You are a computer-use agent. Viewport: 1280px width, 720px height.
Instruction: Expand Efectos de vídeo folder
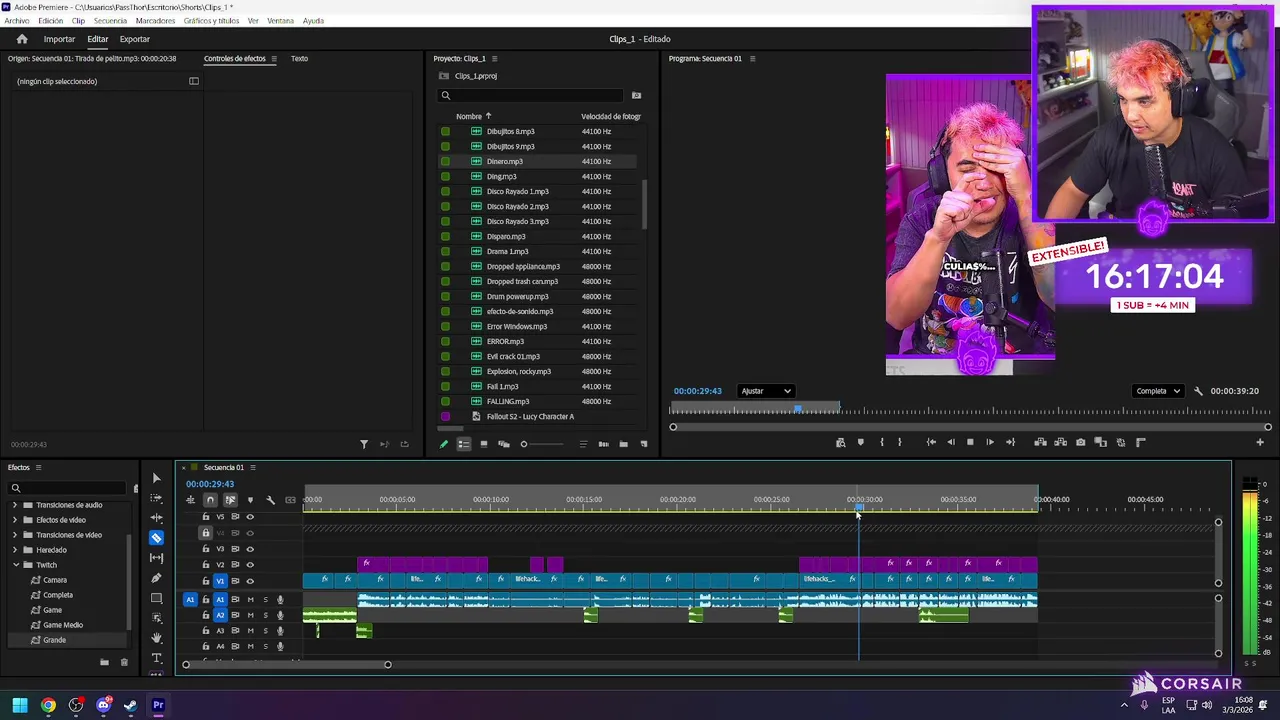[x=16, y=520]
